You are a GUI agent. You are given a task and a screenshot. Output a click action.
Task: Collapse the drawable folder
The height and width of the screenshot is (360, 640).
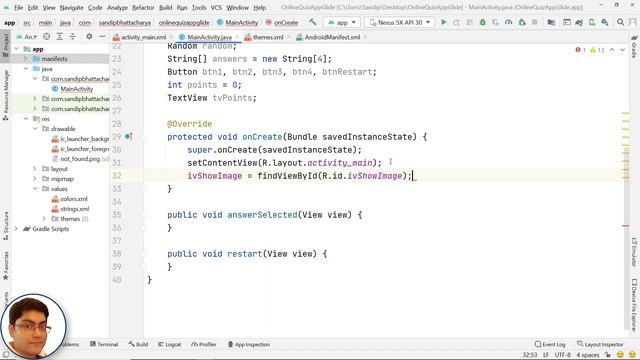point(35,129)
